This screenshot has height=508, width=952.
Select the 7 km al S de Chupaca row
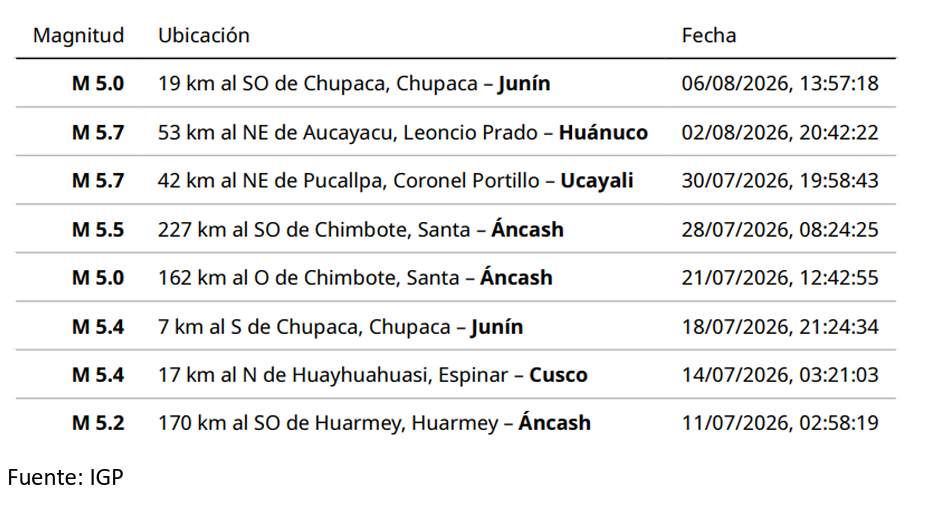click(455, 326)
